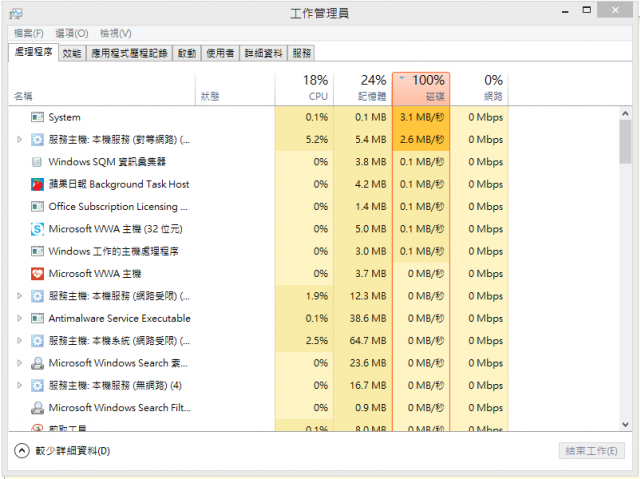This screenshot has height=479, width=640.
Task: Sort by the 狀態 column header
Action: click(x=235, y=89)
